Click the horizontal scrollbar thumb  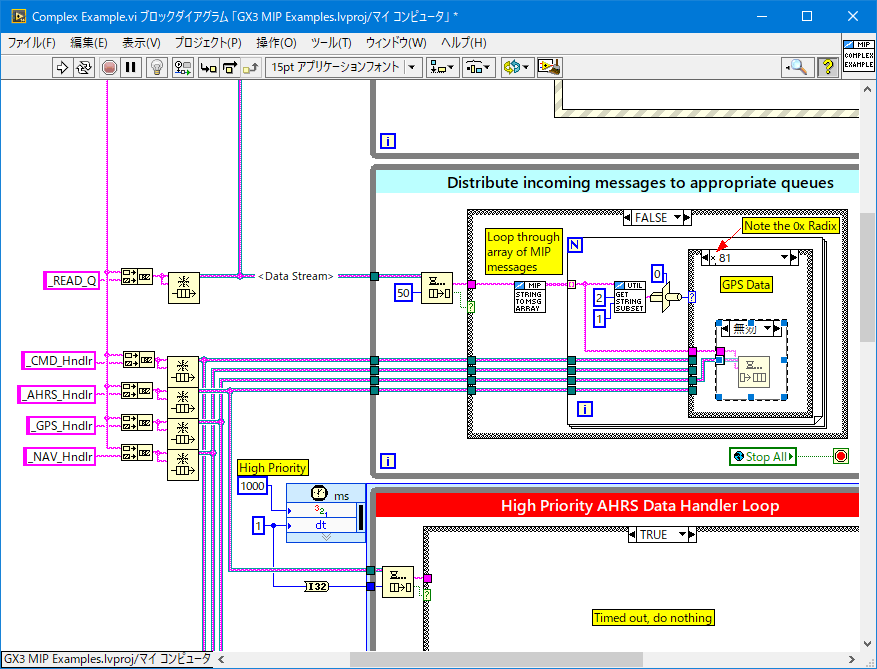coord(496,659)
